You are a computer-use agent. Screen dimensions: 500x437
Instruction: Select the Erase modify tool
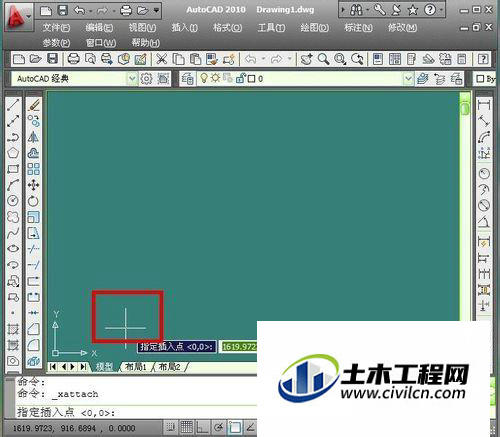point(33,105)
